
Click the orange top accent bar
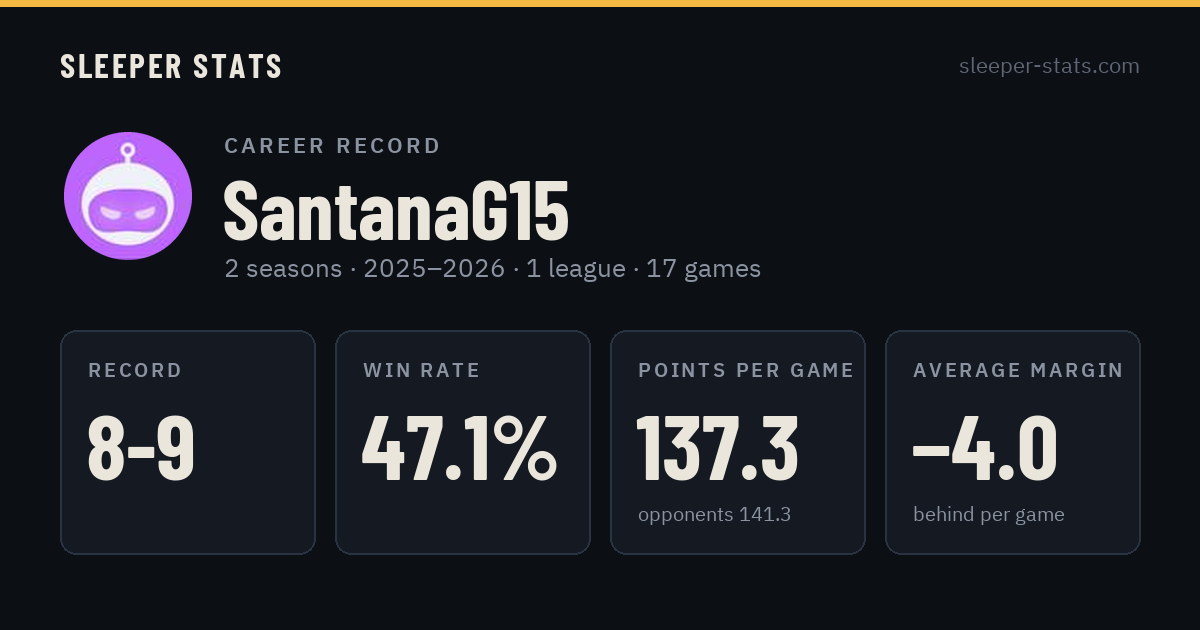[x=600, y=3]
